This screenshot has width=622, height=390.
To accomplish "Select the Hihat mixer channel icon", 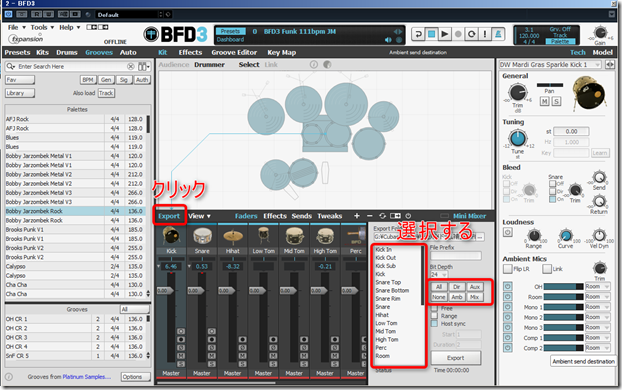I will tap(233, 236).
